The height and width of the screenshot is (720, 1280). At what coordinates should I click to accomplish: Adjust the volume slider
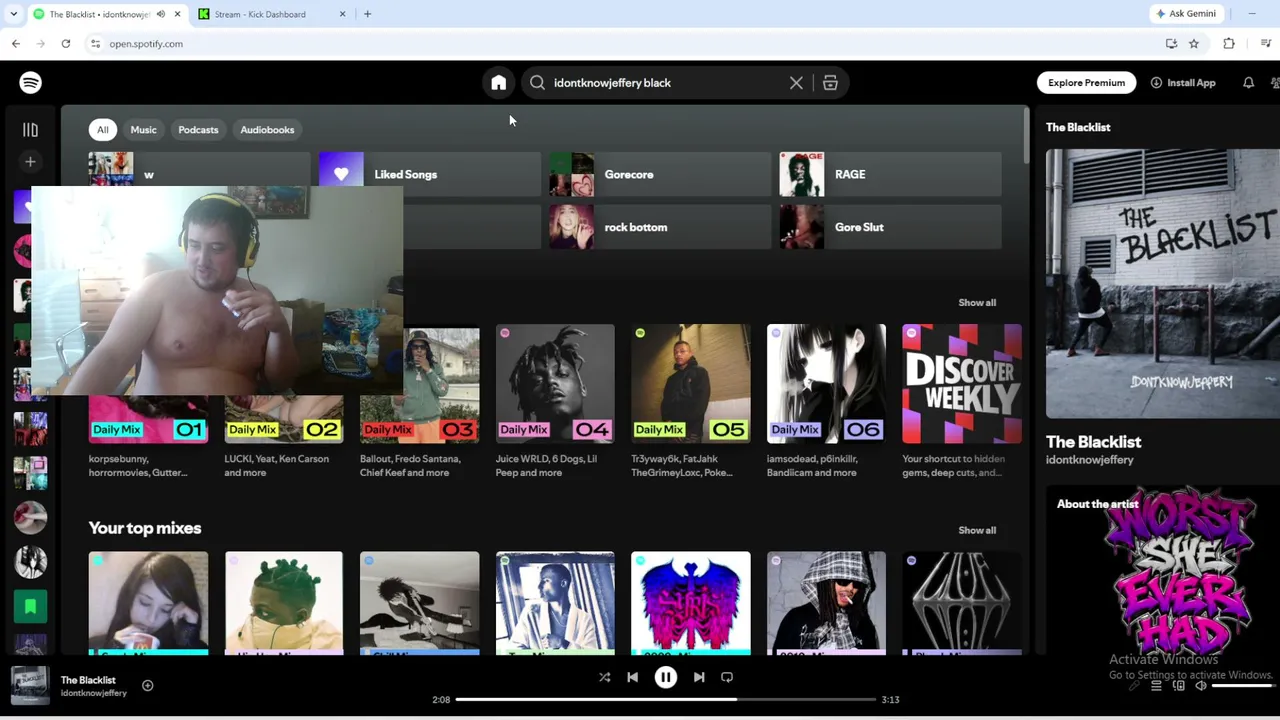[x=1242, y=686]
